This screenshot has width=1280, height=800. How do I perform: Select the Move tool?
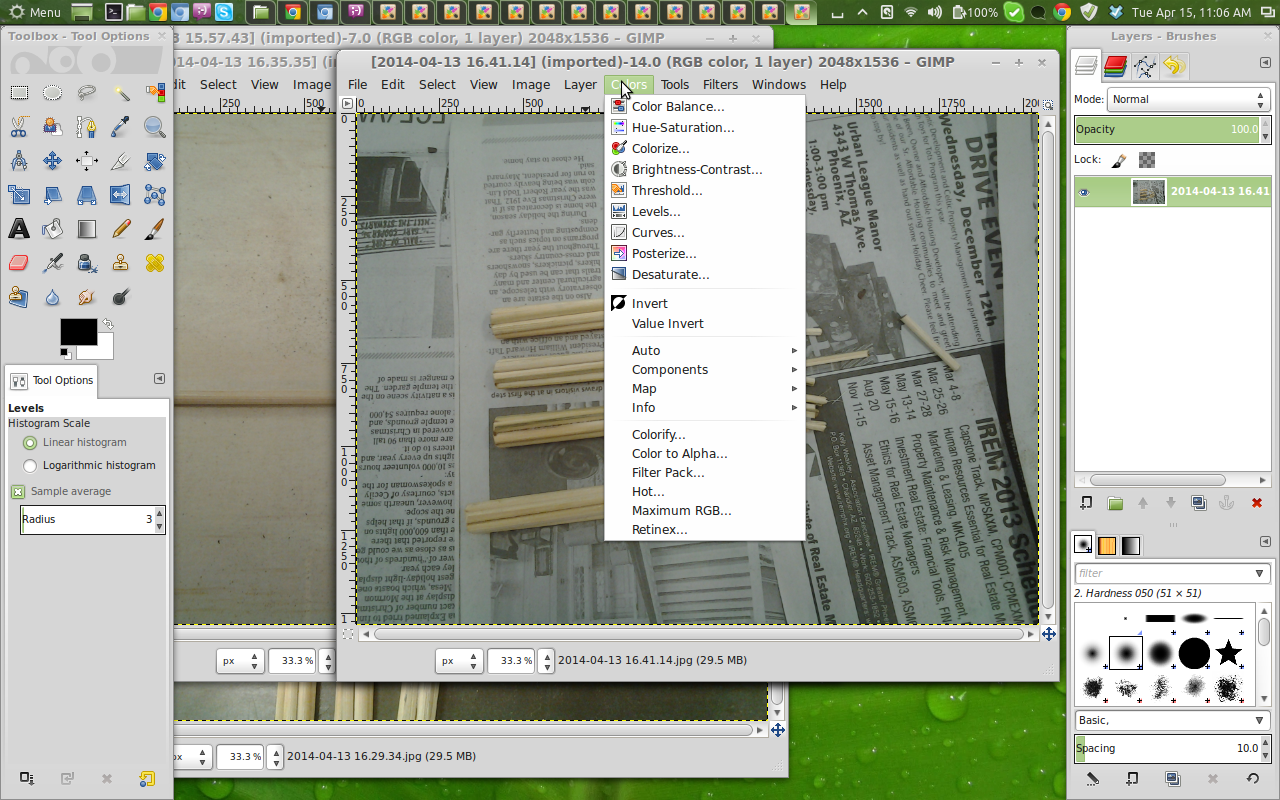pyautogui.click(x=50, y=160)
